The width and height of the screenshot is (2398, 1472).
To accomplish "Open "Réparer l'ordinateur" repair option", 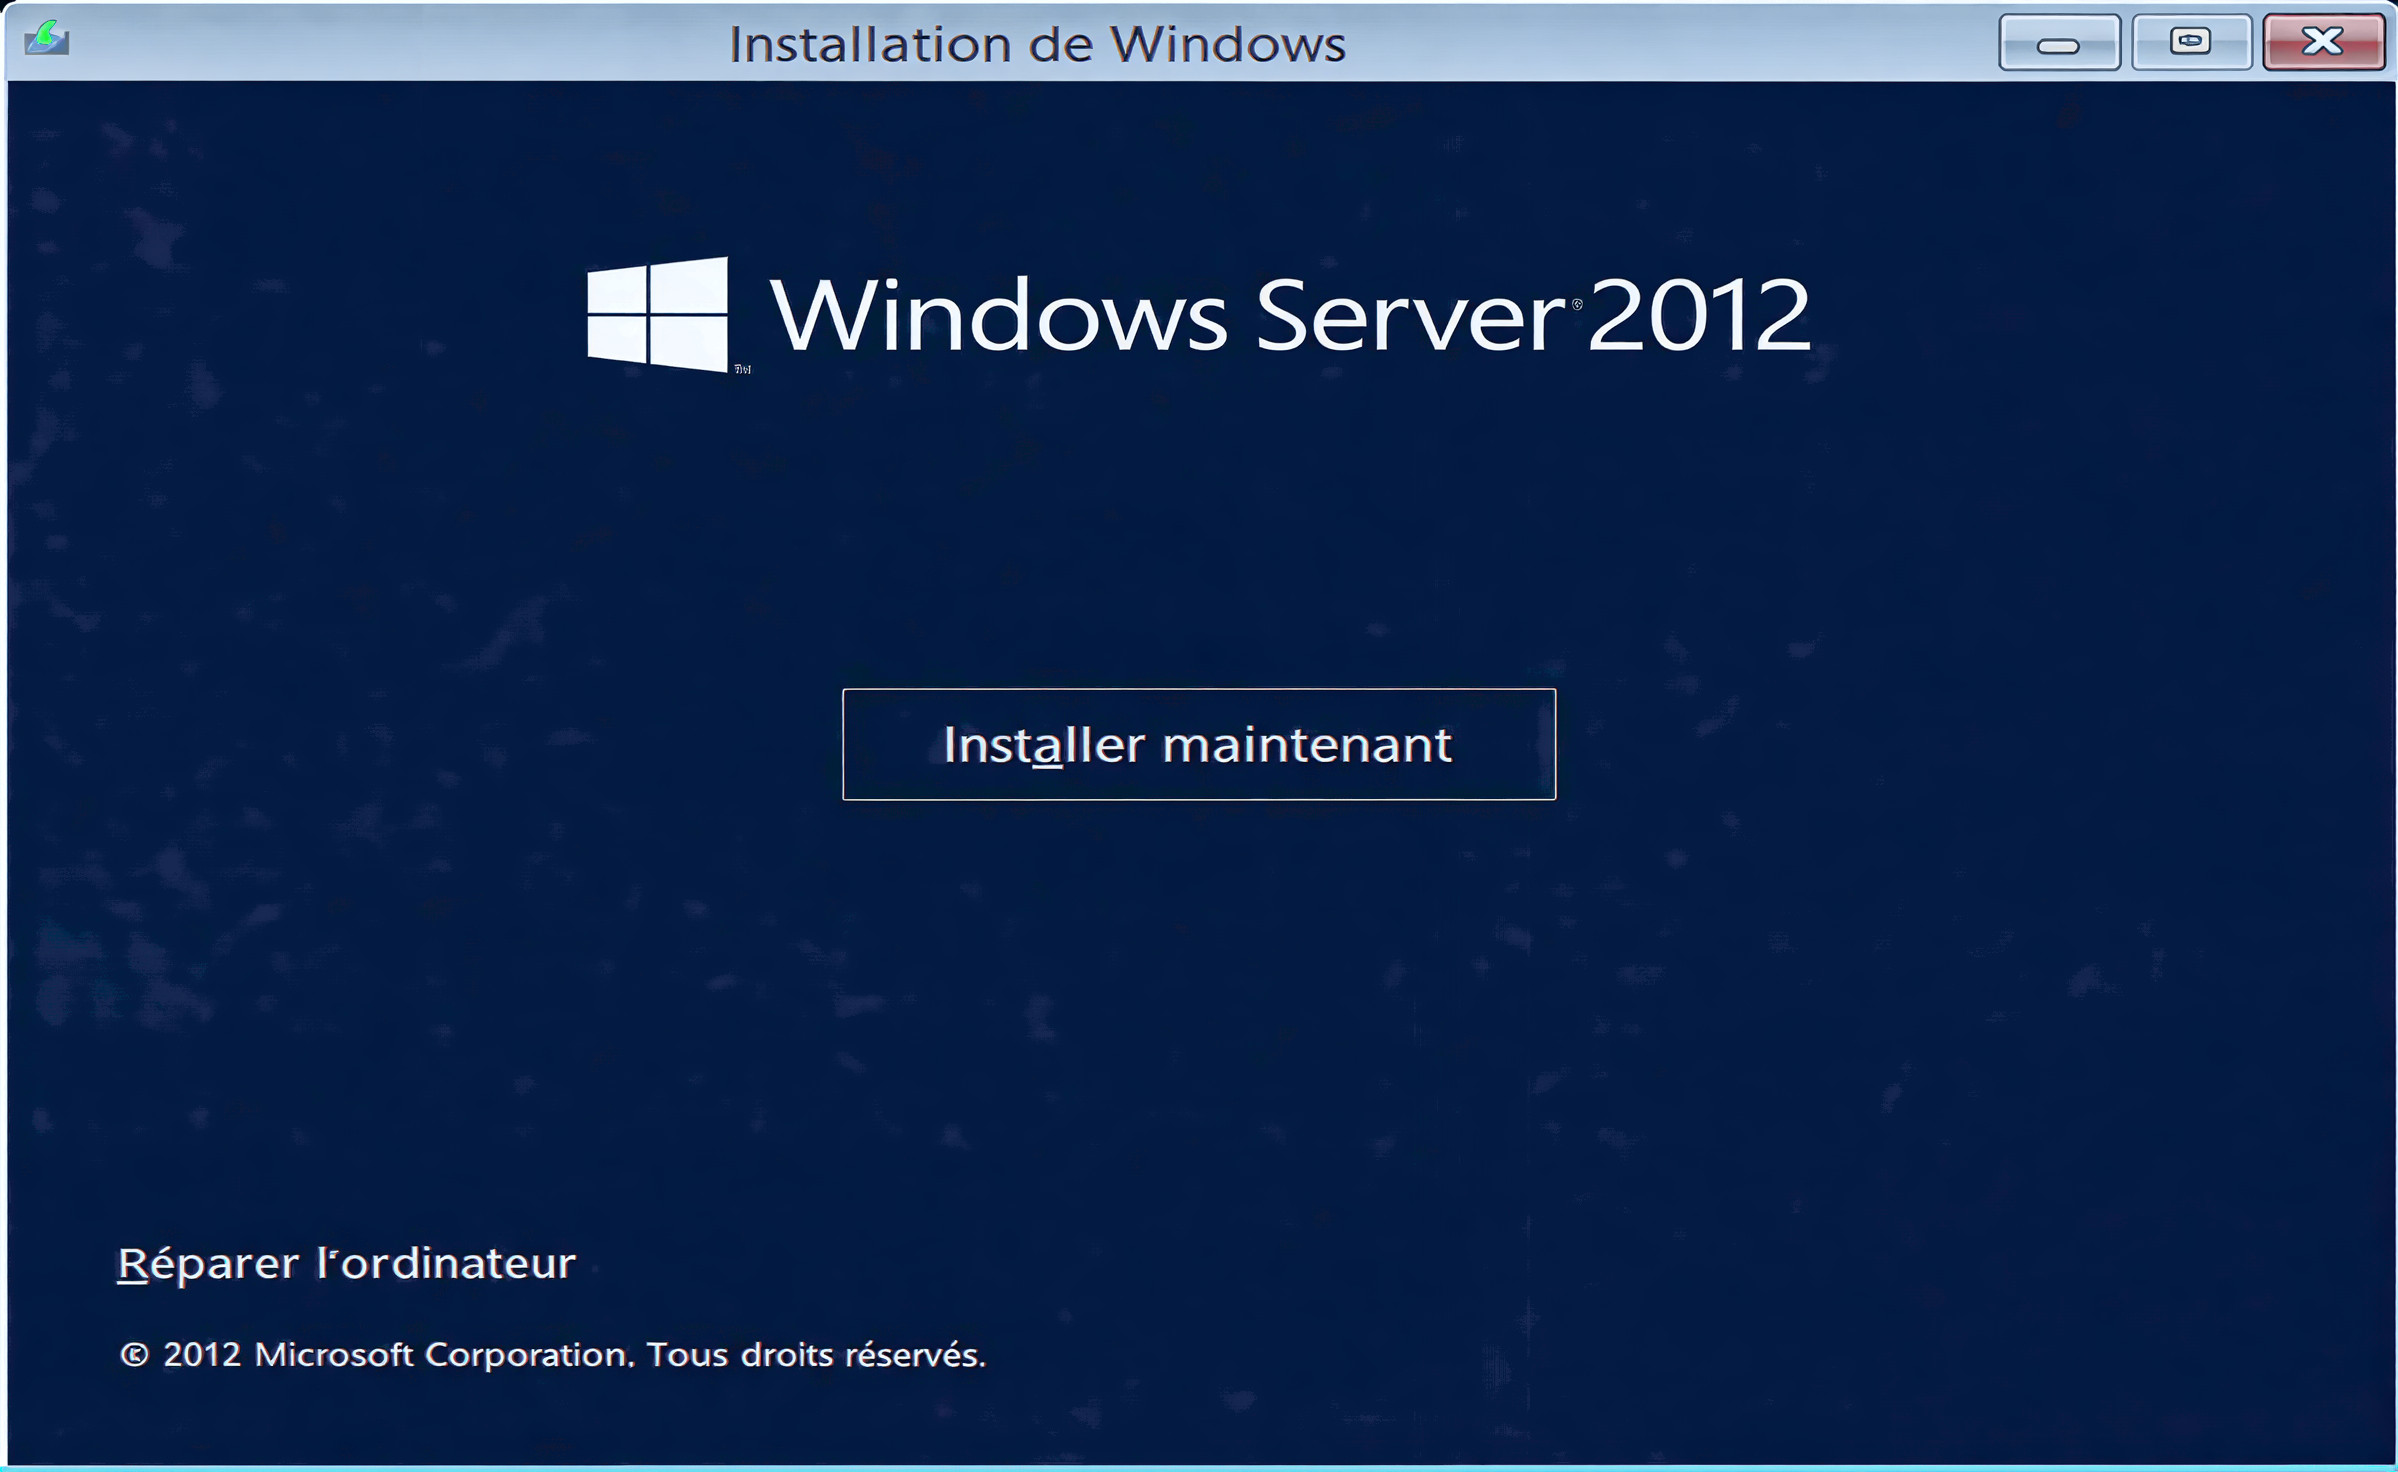I will 345,1264.
